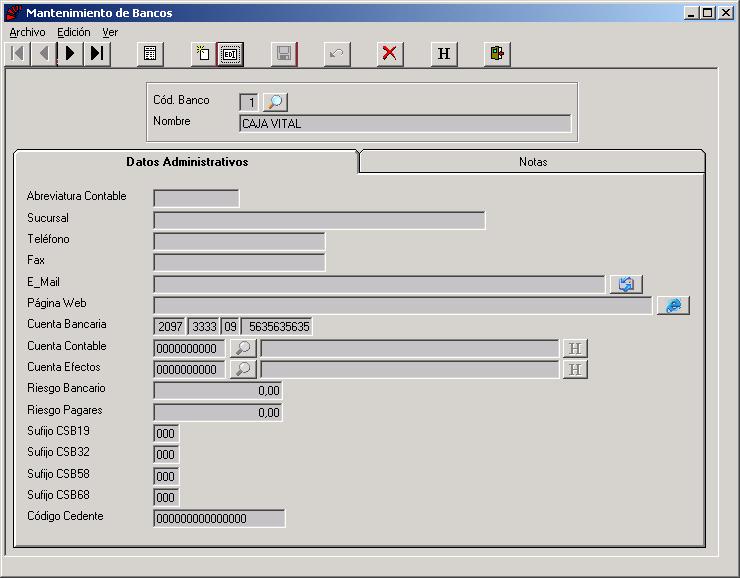Screen dimensions: 740x578
Task: Click H button beside Cuenta Efectos
Action: pyautogui.click(x=575, y=369)
